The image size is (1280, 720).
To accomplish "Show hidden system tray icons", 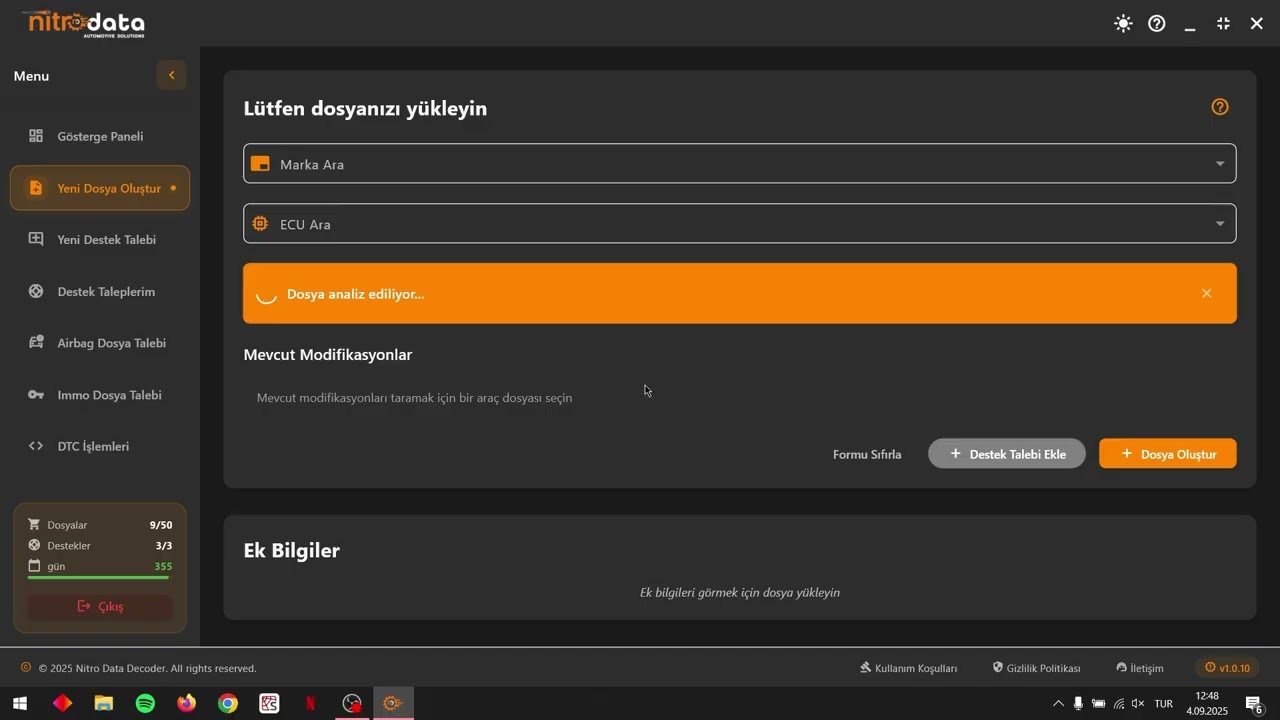I will (x=1058, y=703).
